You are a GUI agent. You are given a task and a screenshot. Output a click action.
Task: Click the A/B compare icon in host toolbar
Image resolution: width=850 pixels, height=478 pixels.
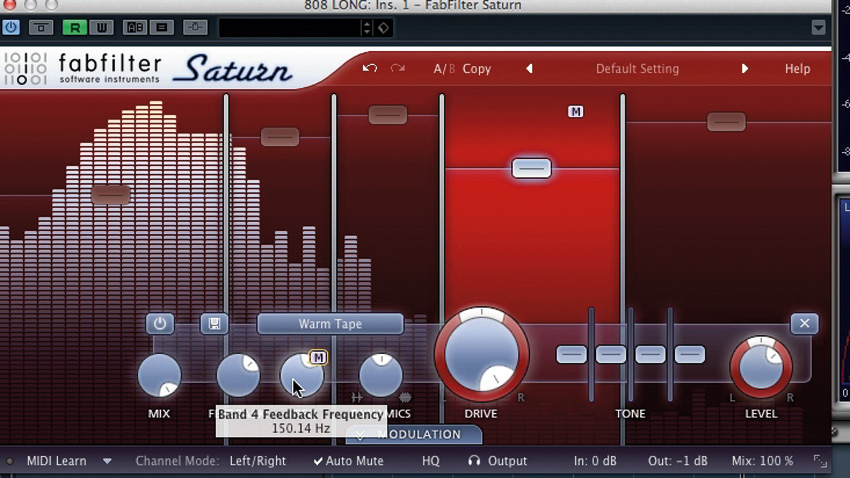tap(134, 27)
